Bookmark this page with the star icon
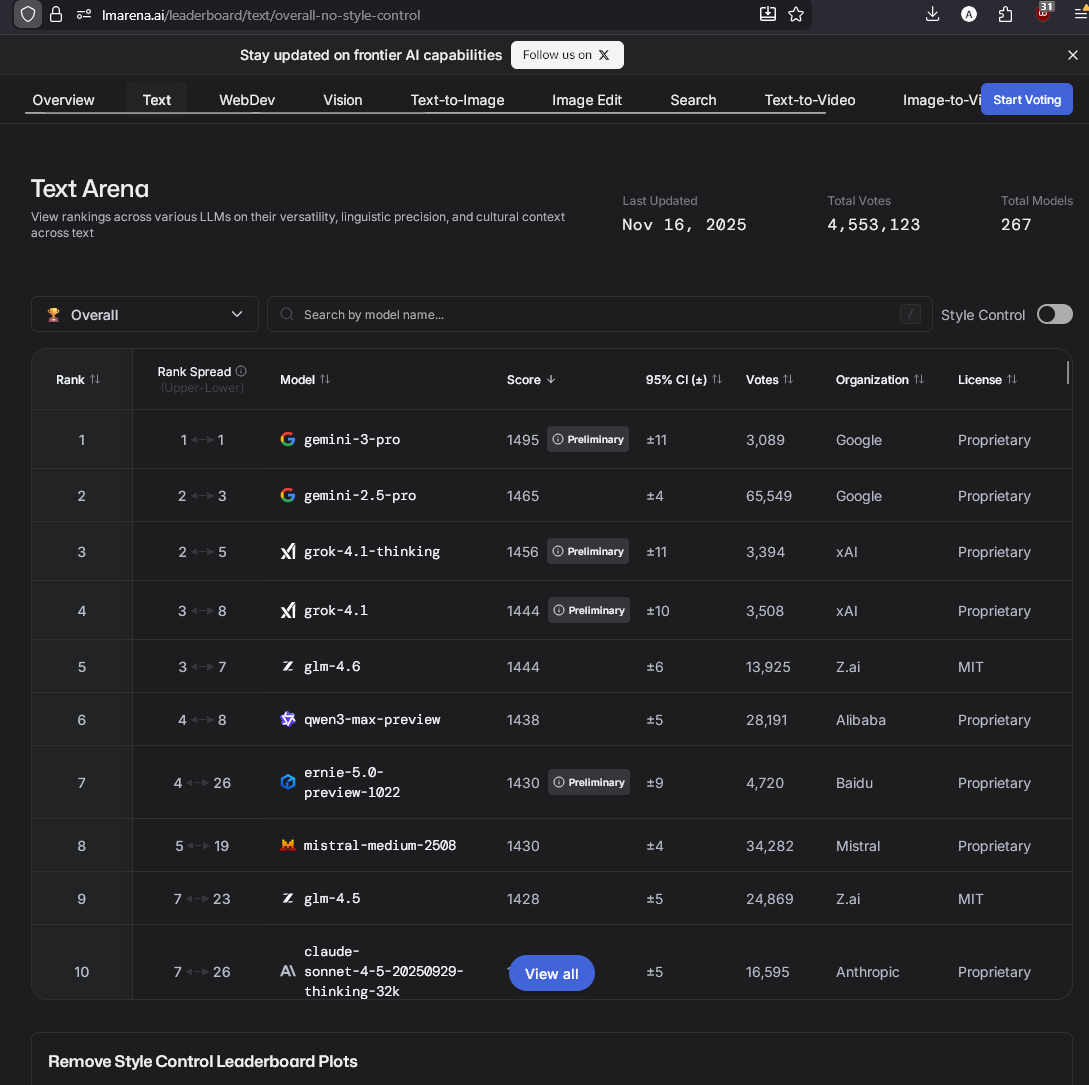The height and width of the screenshot is (1085, 1089). (796, 14)
